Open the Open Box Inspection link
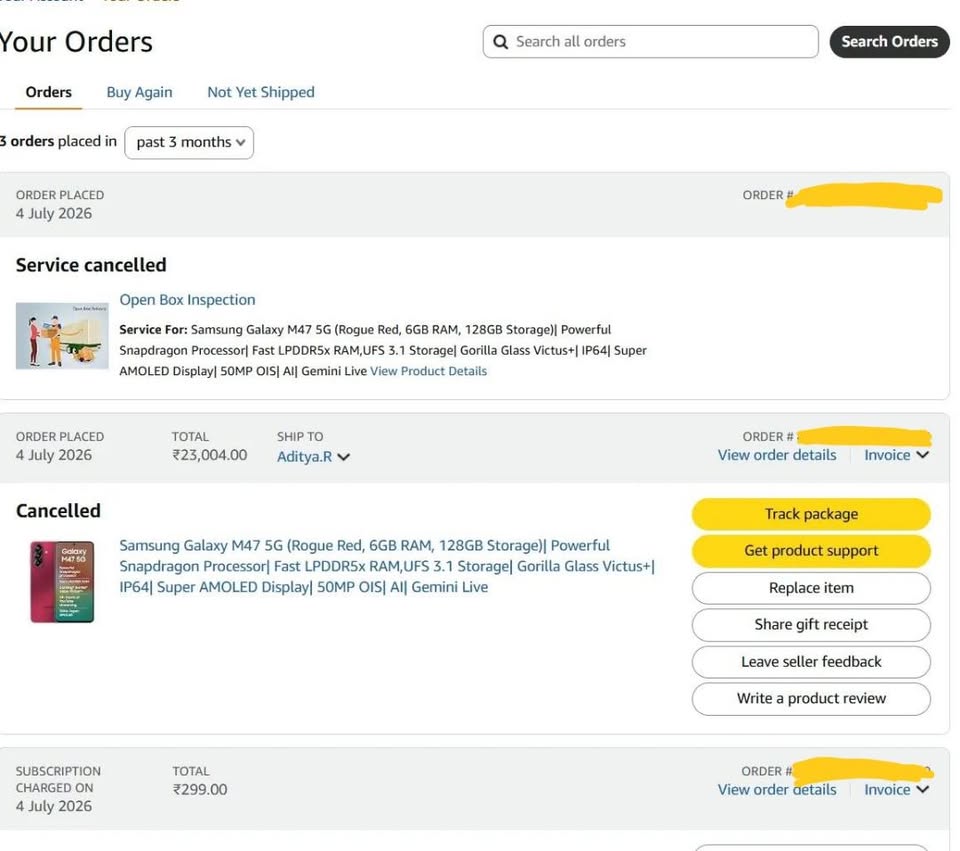The width and height of the screenshot is (960, 851). point(187,299)
